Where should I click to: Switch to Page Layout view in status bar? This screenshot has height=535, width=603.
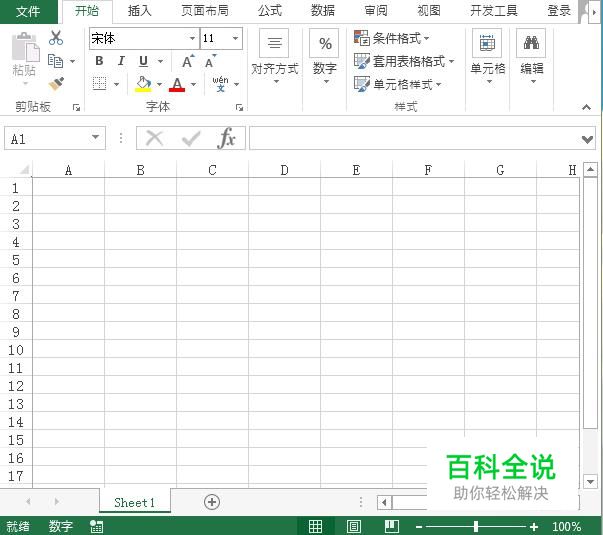[x=353, y=526]
